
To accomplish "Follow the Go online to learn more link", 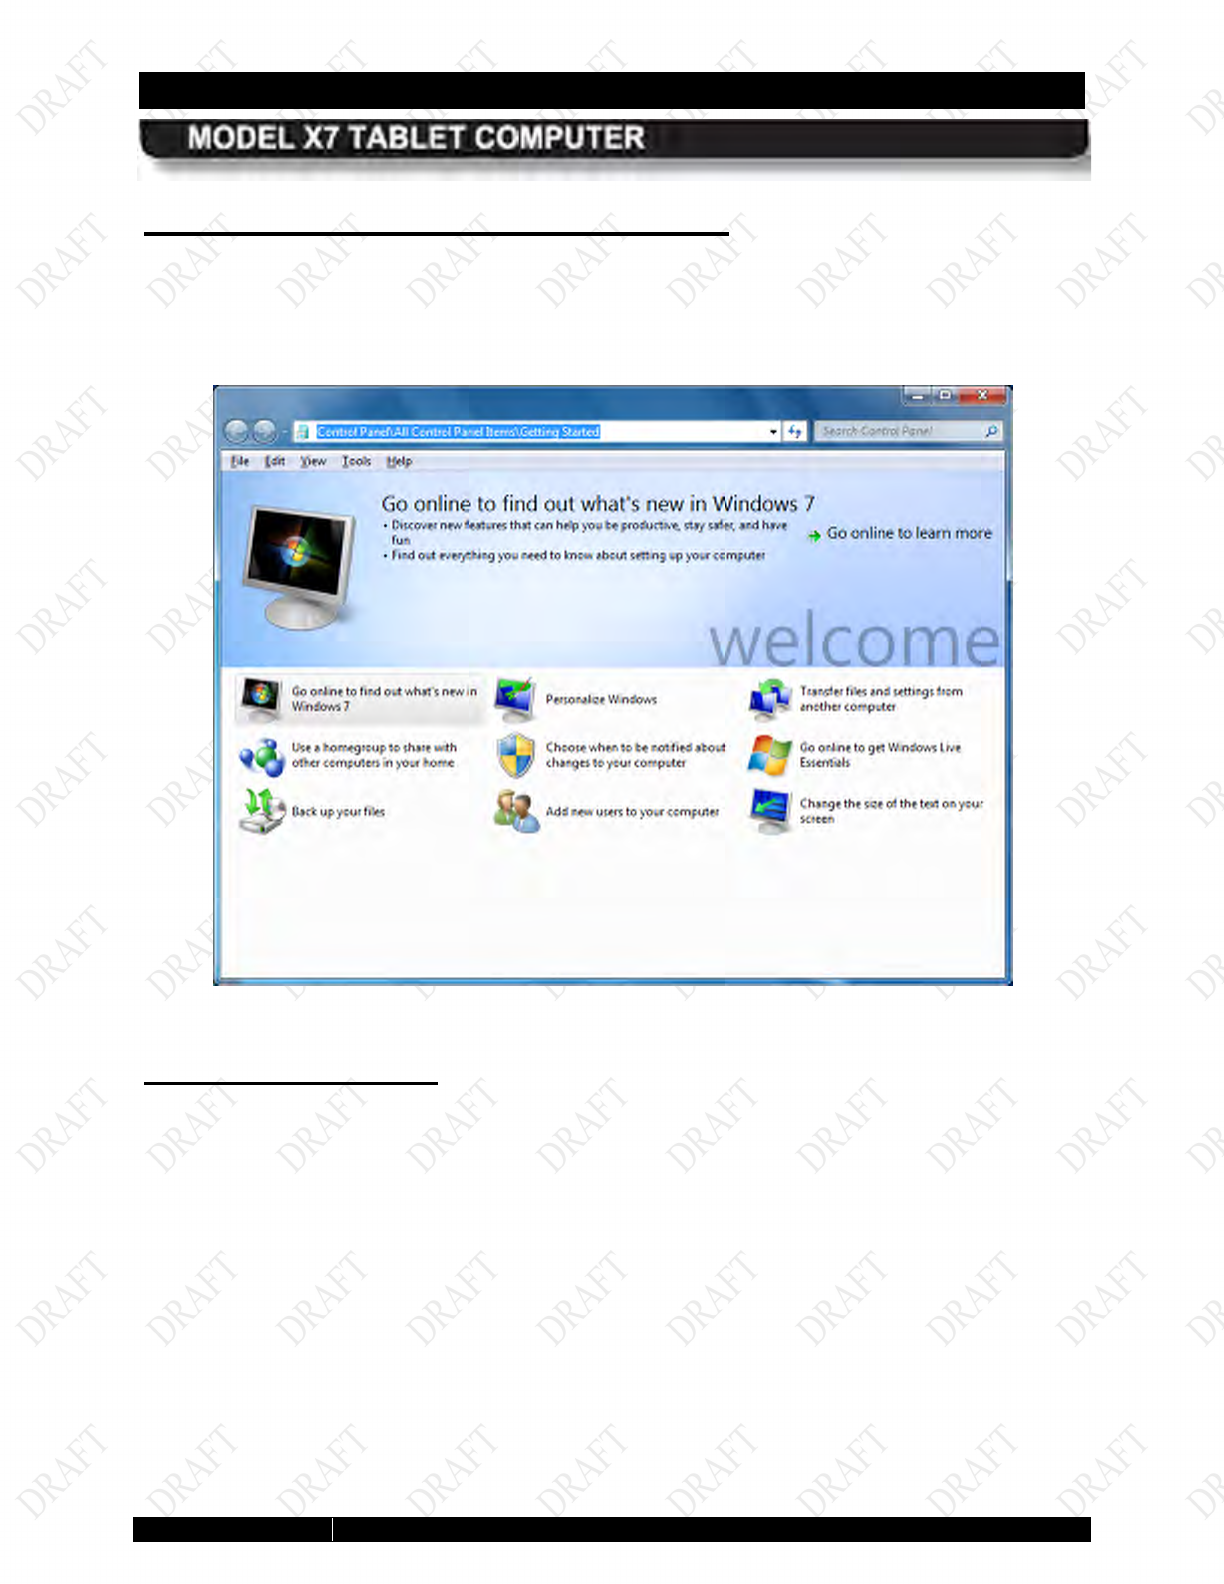I will tap(909, 533).
